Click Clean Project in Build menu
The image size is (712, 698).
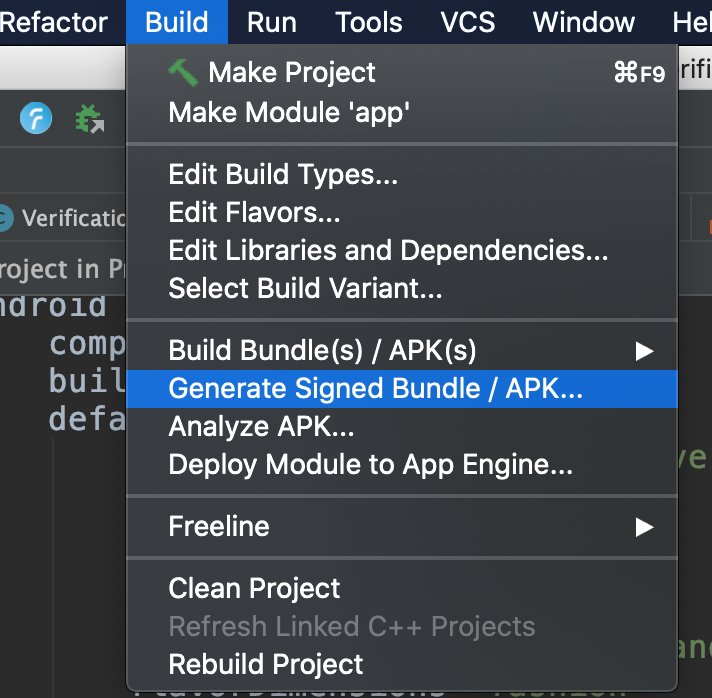(x=254, y=588)
